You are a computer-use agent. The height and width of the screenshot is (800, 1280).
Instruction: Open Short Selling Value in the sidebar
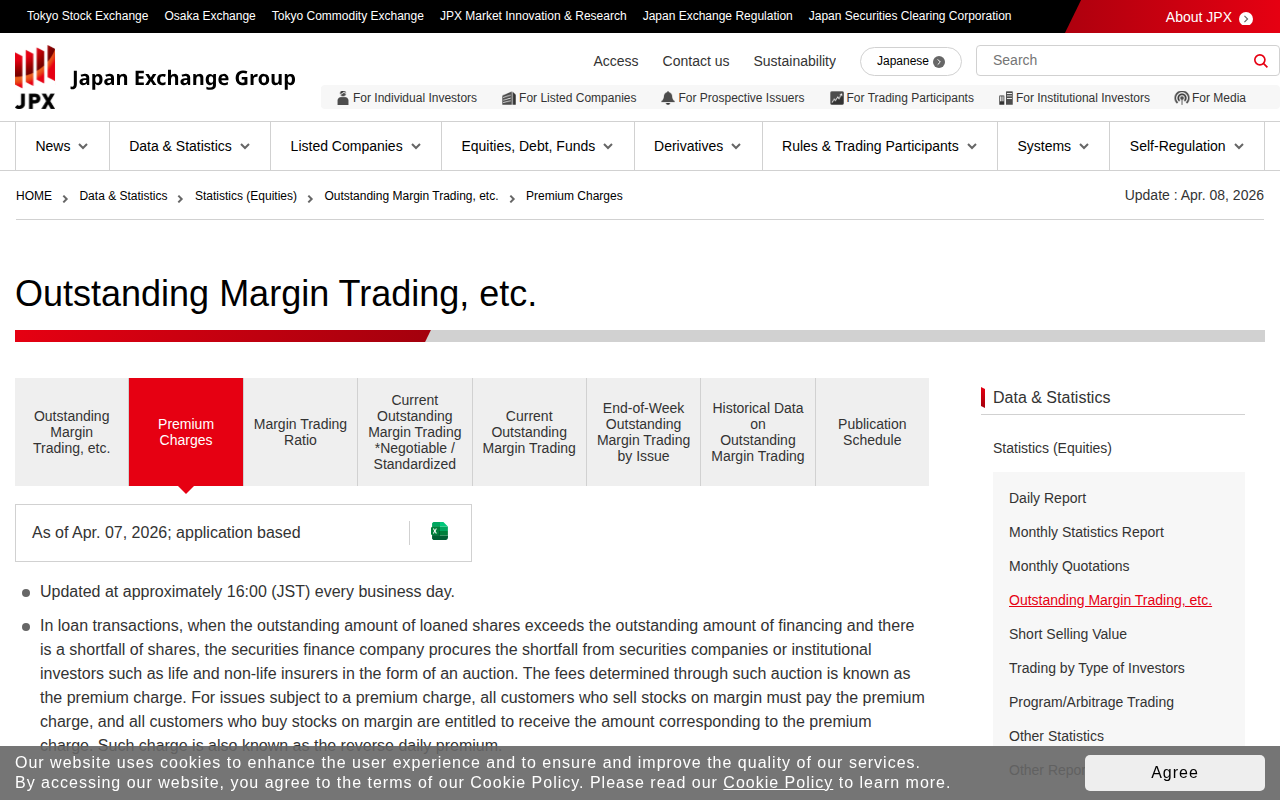[x=1068, y=634]
